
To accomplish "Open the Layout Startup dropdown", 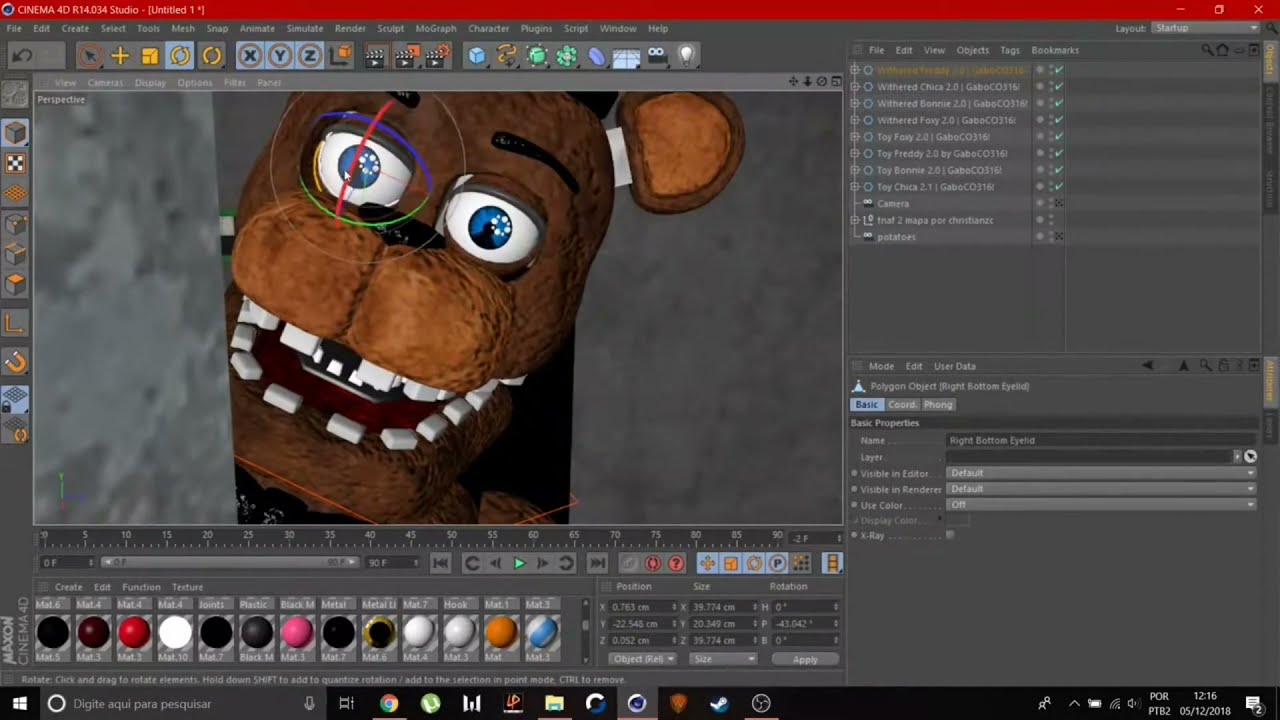I will click(x=1203, y=28).
